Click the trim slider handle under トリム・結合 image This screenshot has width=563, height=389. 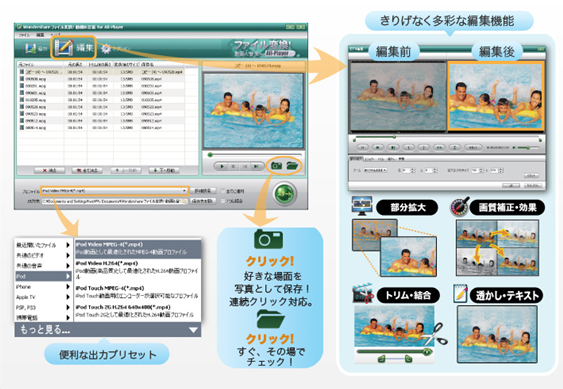426,352
